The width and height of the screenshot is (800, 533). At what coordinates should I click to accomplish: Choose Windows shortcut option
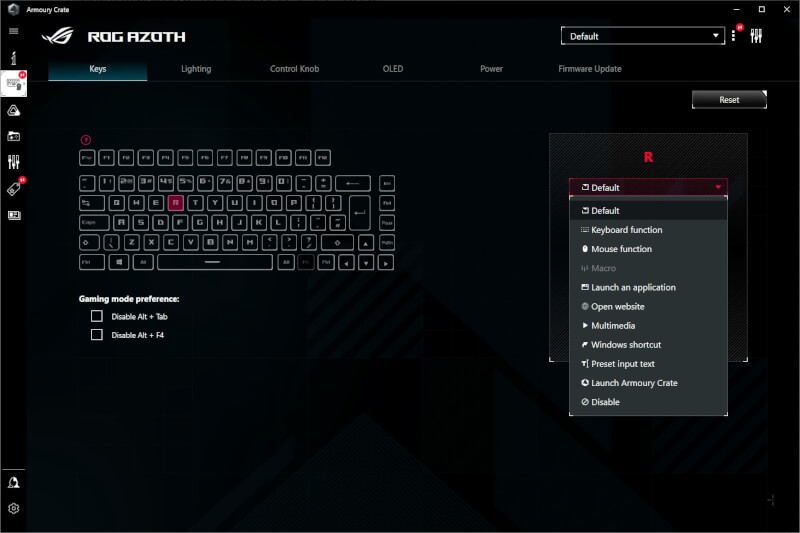(x=648, y=345)
